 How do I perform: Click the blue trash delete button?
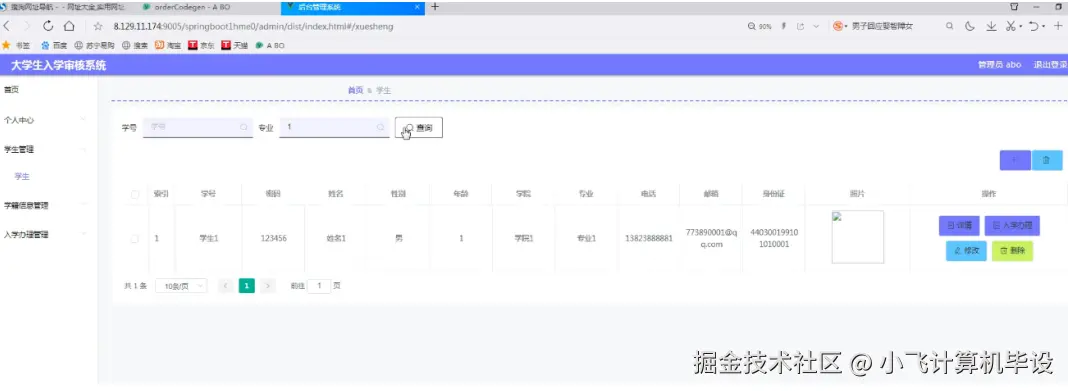pos(1047,160)
